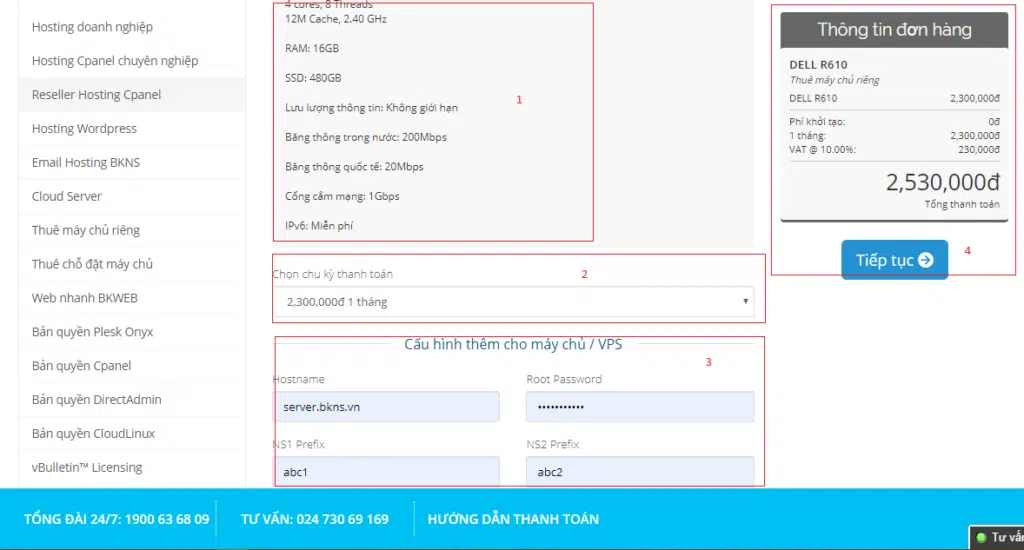Open Cloud Server sidebar item
This screenshot has height=550, width=1024.
132,197
